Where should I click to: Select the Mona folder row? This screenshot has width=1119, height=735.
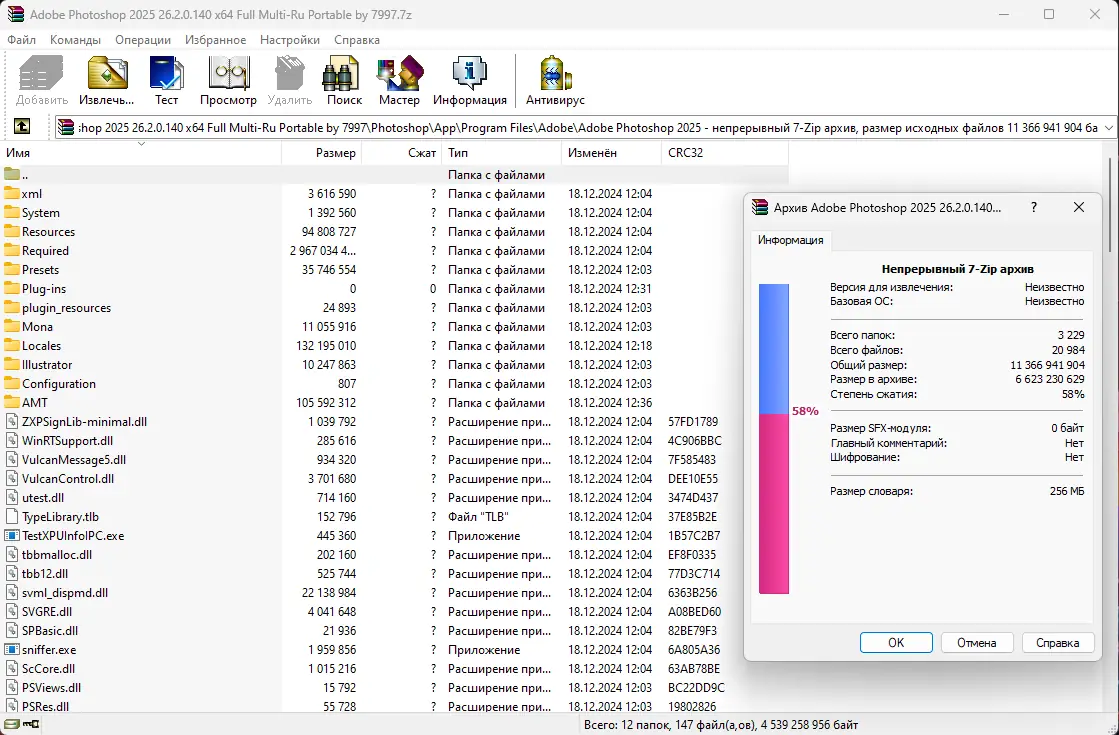coord(395,327)
